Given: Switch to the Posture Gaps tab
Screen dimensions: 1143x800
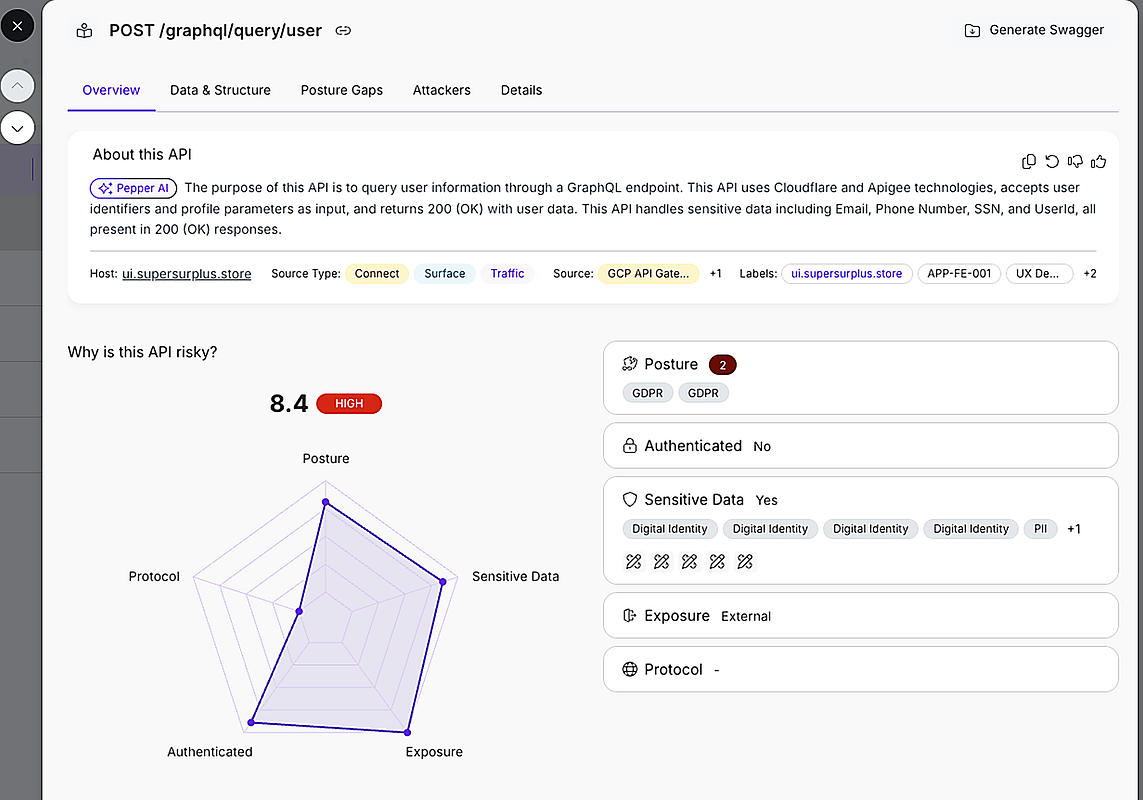Looking at the screenshot, I should 341,90.
